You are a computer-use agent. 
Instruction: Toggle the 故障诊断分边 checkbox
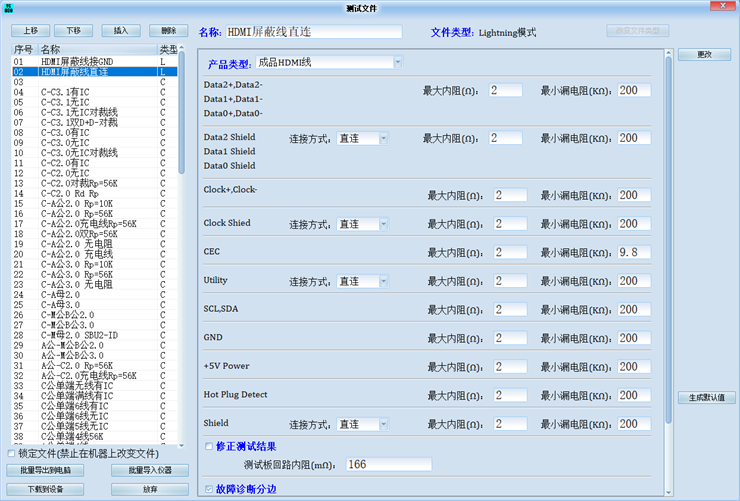[208, 489]
